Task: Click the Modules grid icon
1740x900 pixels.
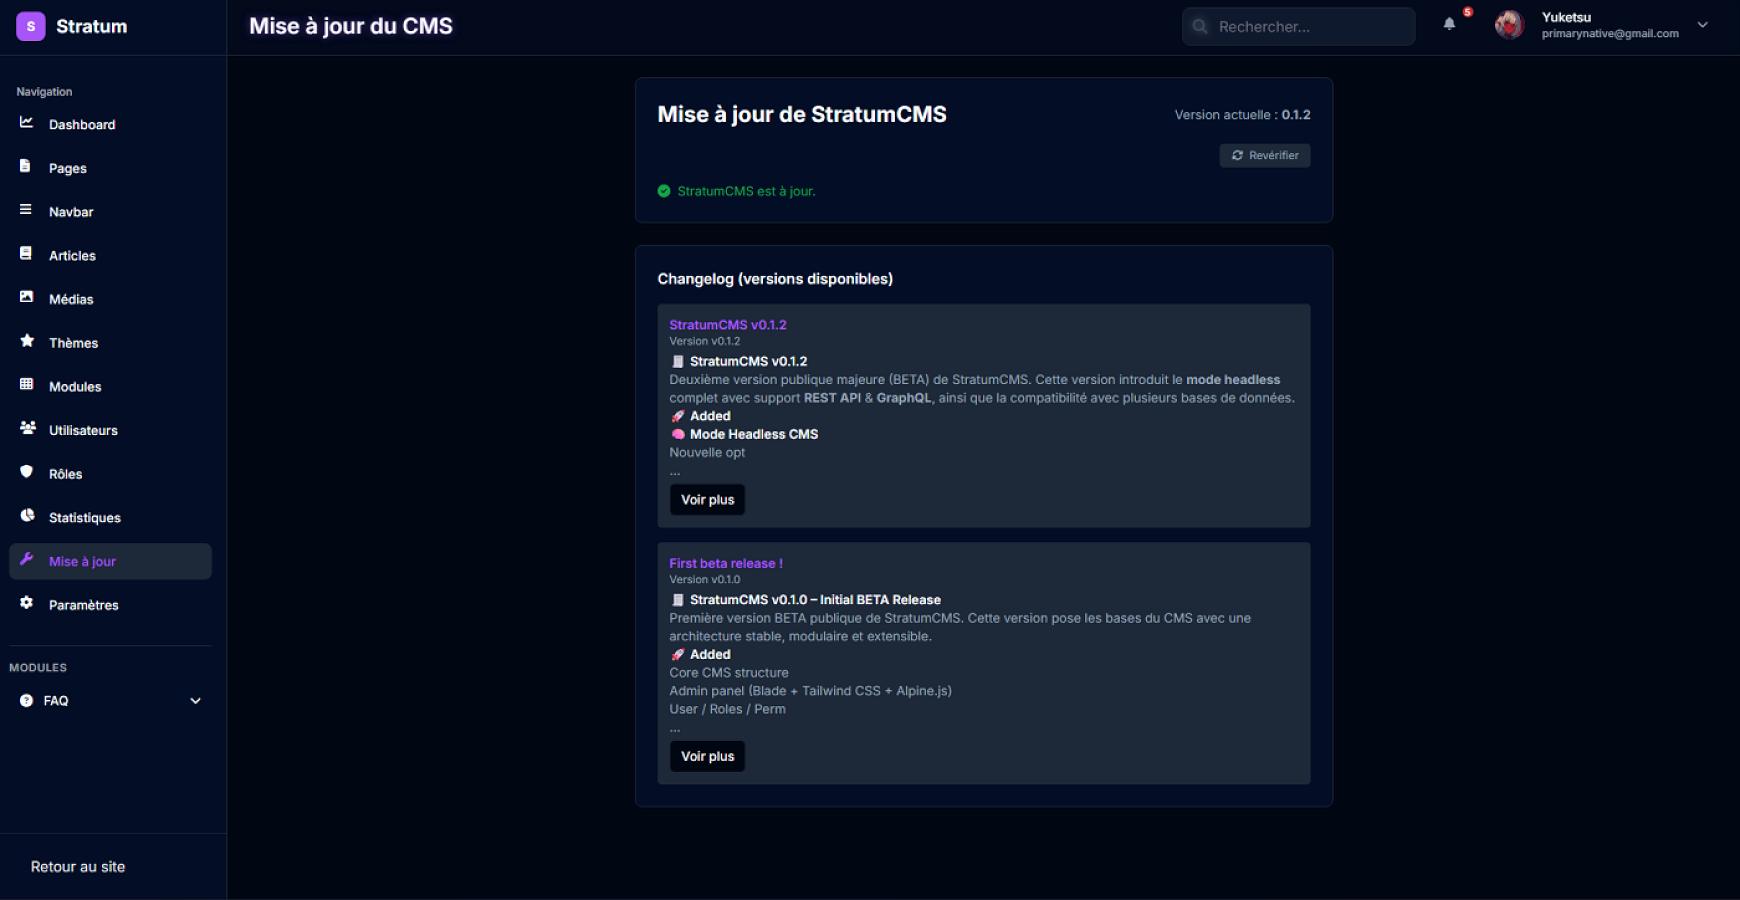Action: coord(27,385)
